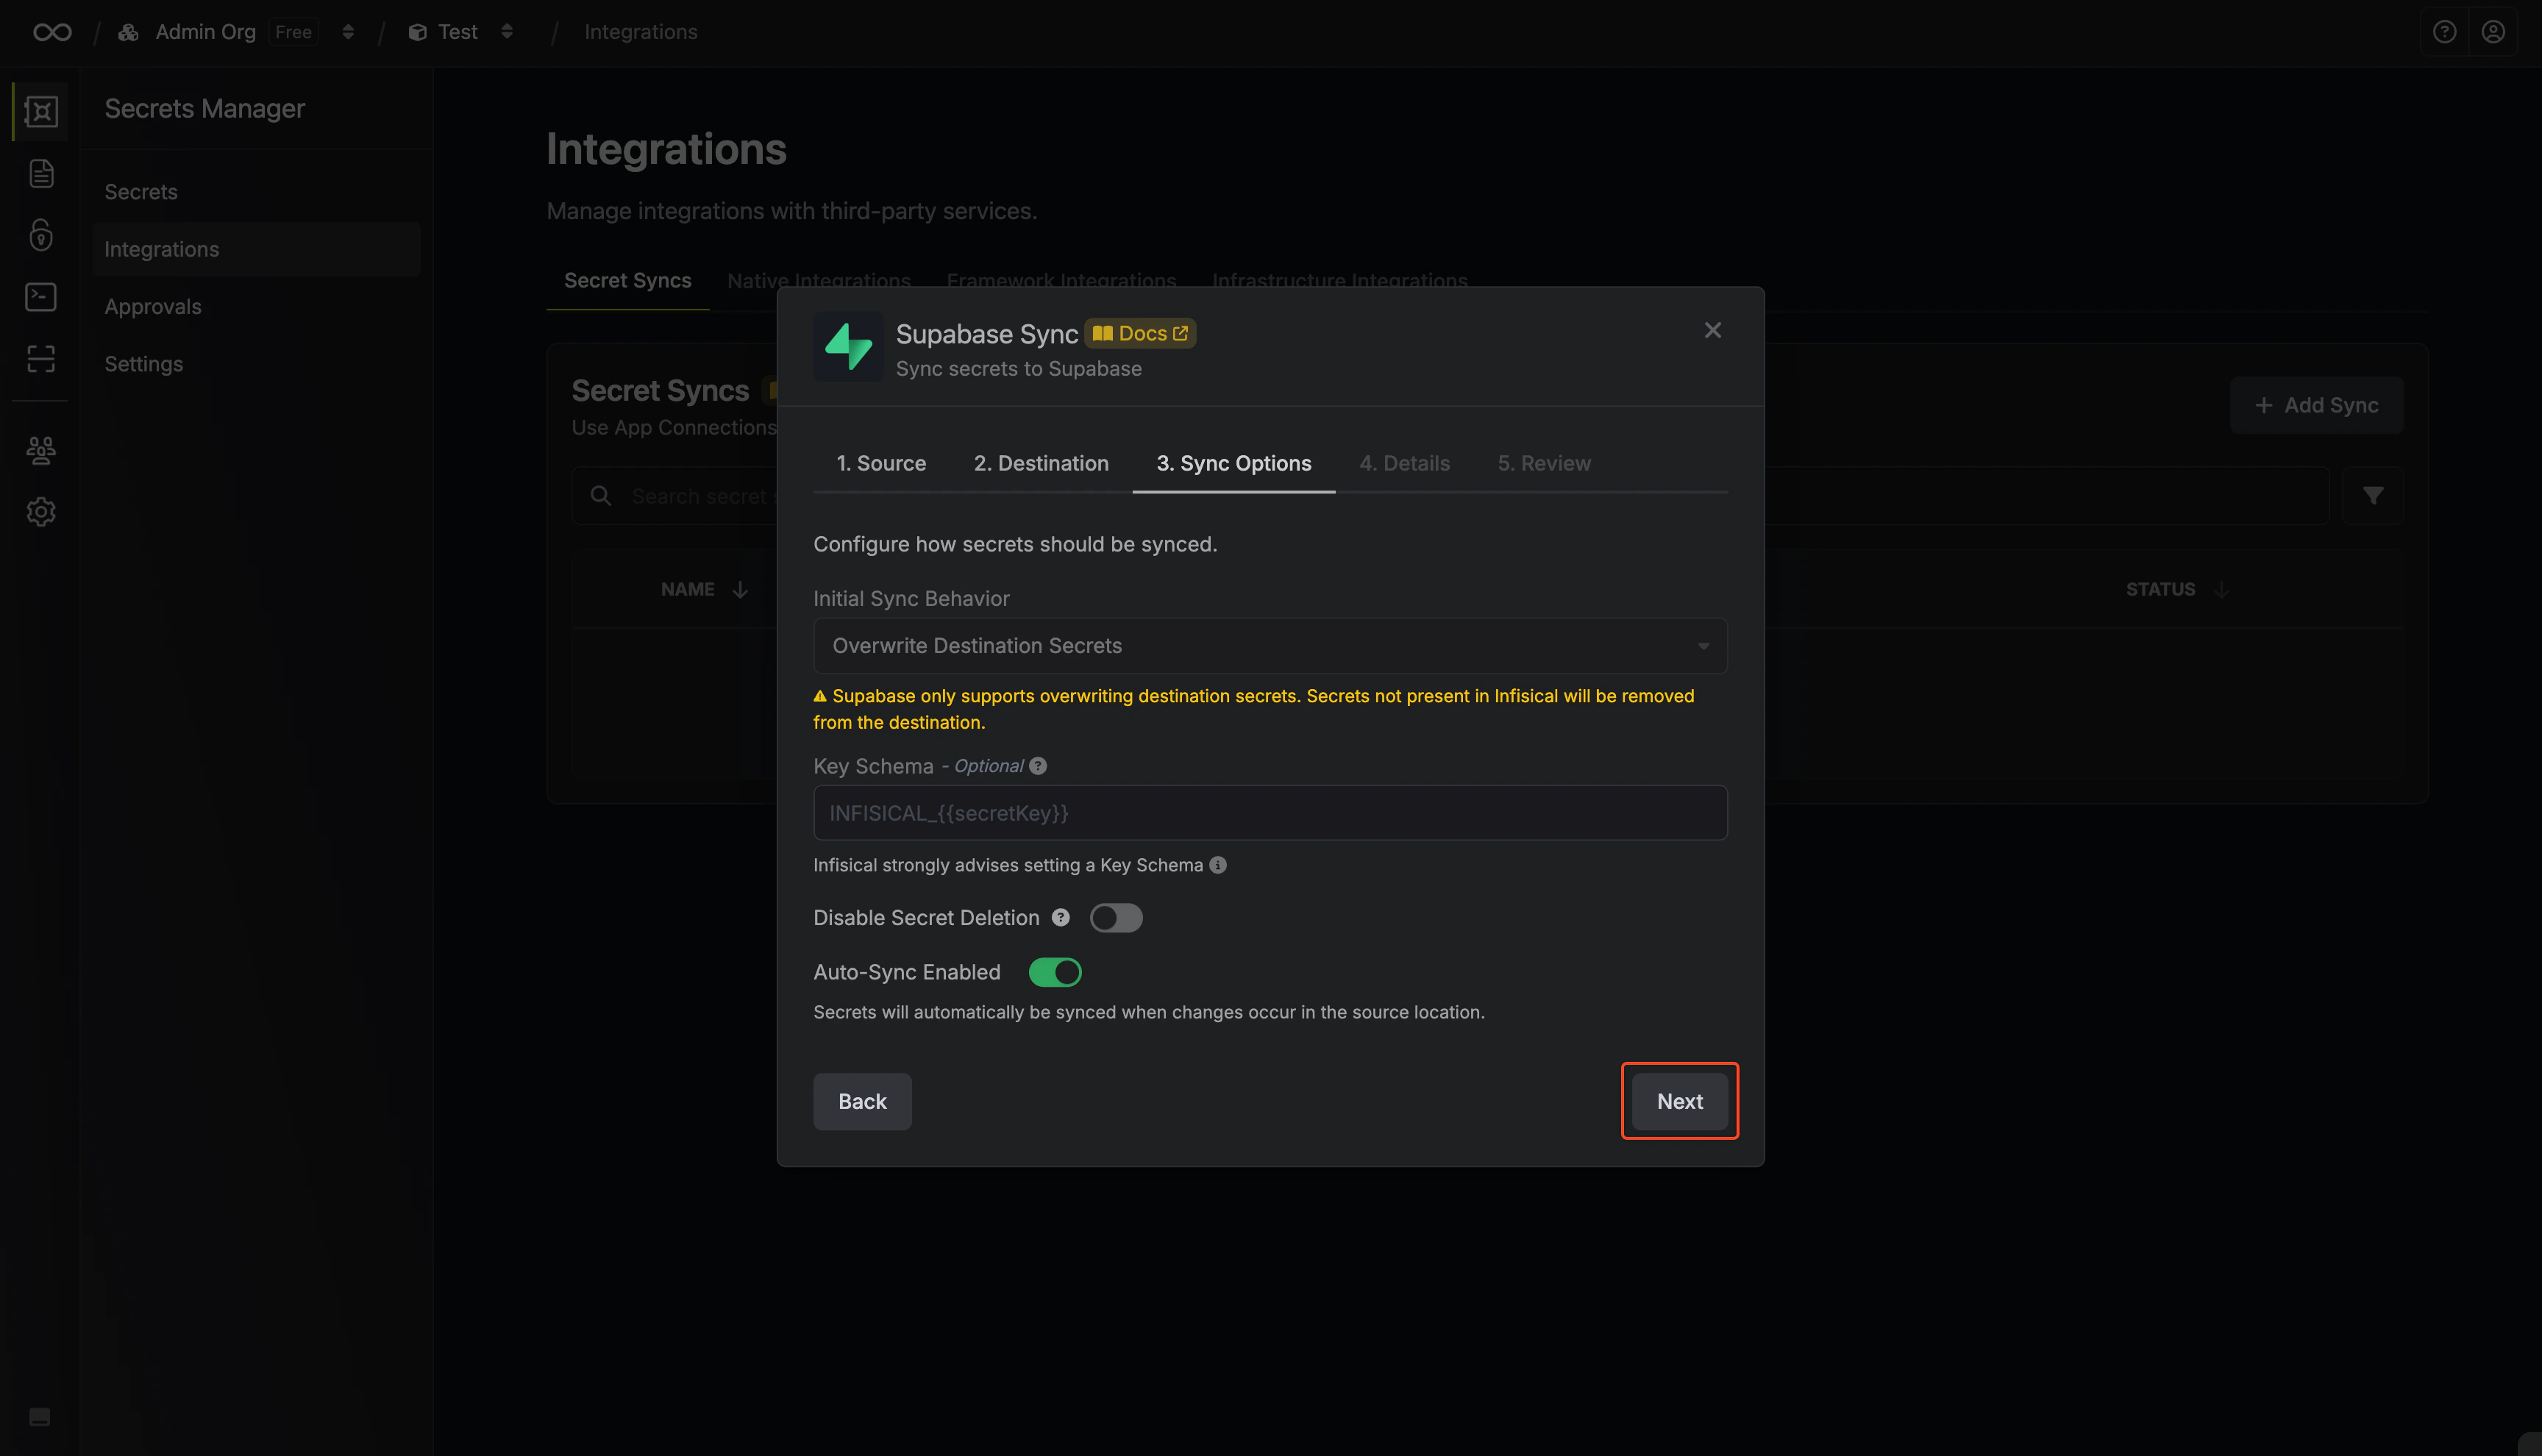Open the secret scanning sidebar icon
The width and height of the screenshot is (2542, 1456).
click(x=41, y=359)
